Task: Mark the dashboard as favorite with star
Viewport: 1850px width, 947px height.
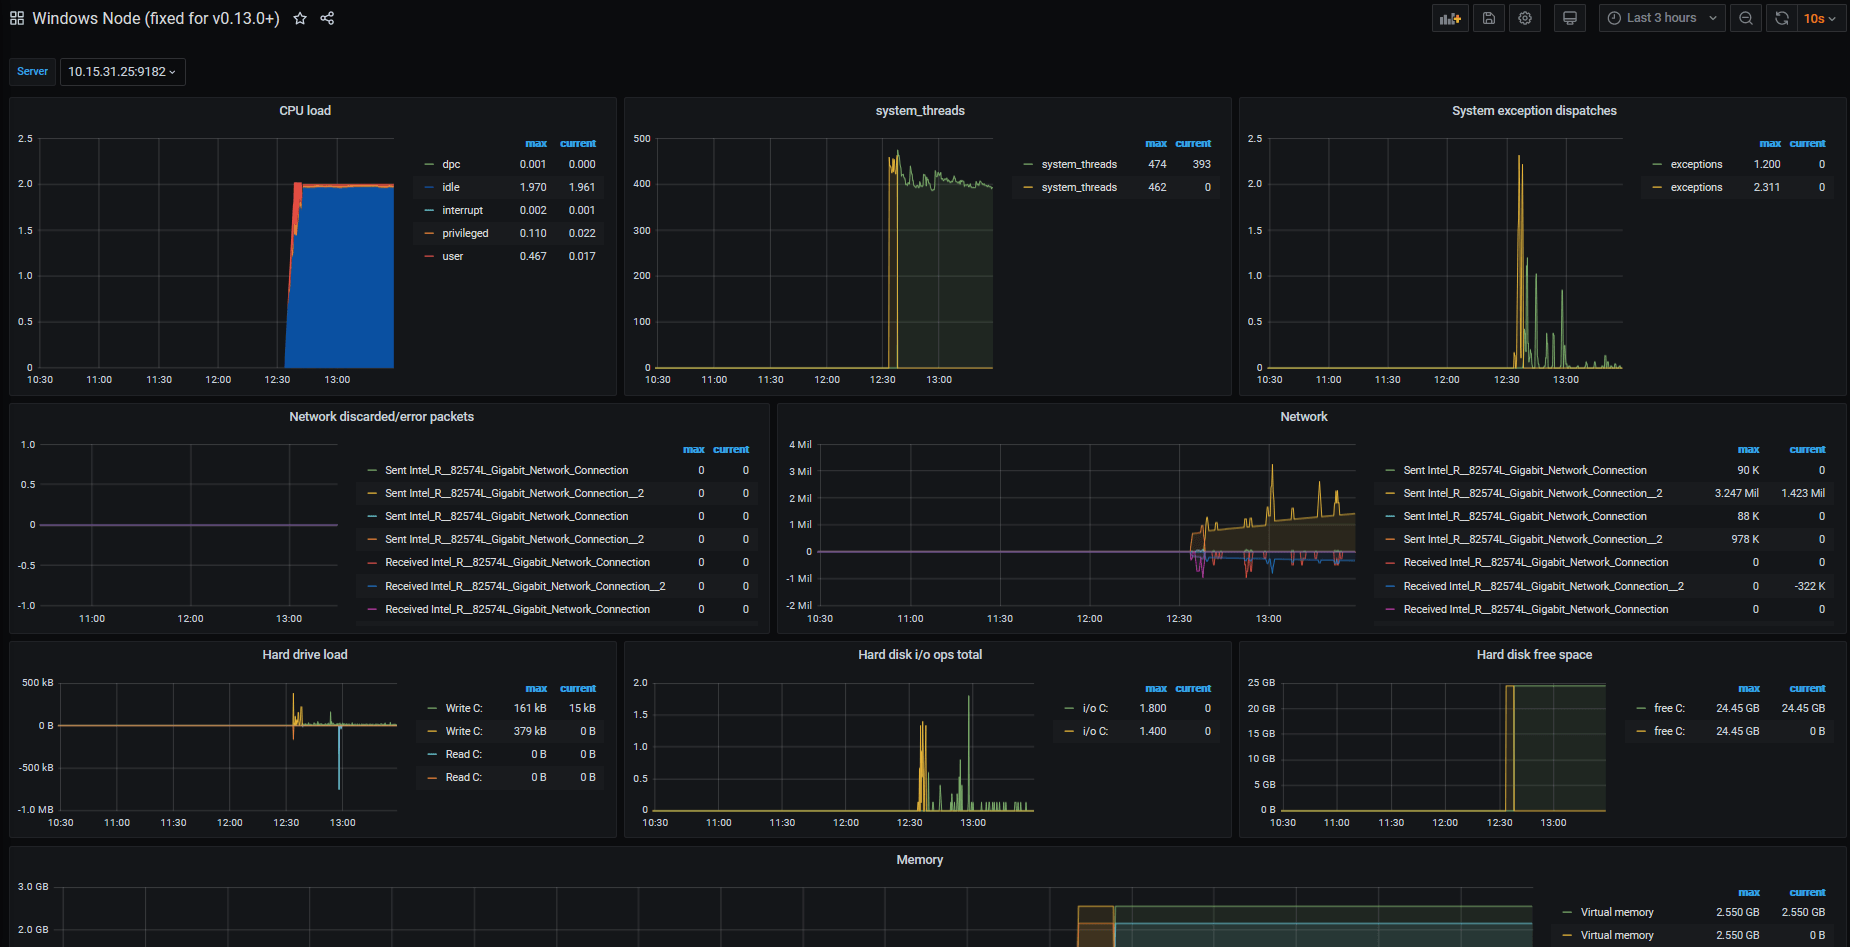Action: [x=299, y=17]
